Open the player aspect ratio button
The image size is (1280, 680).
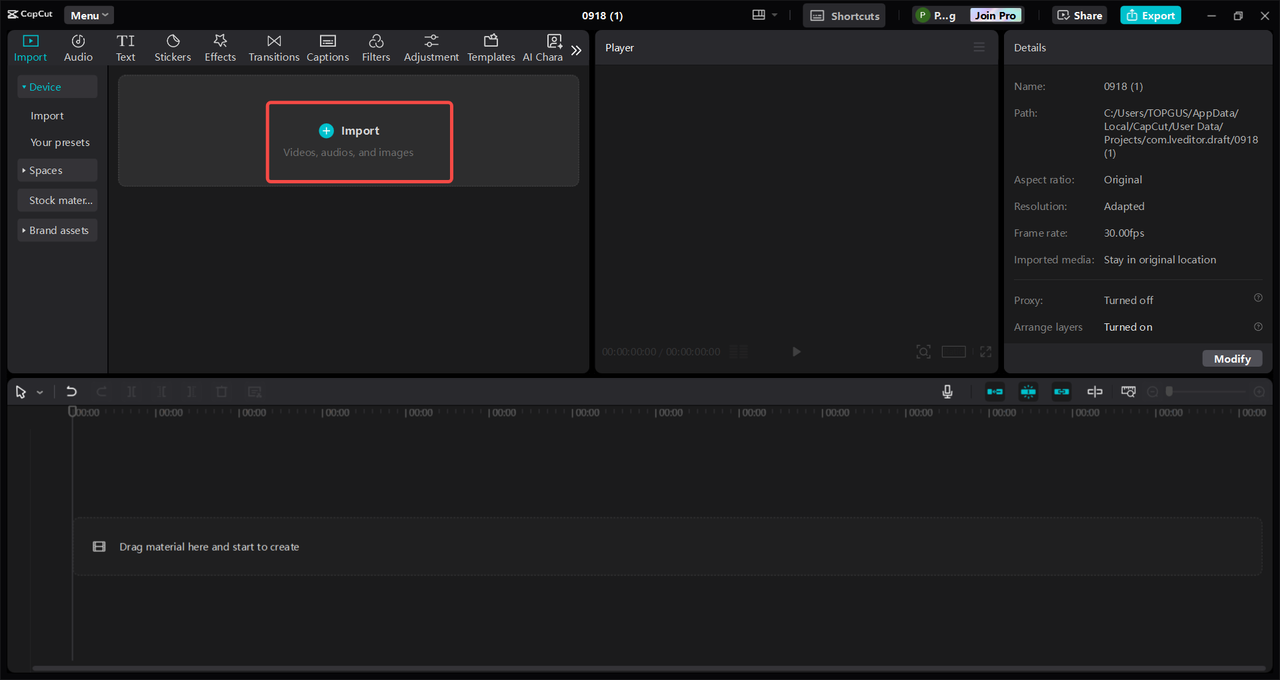[x=953, y=352]
